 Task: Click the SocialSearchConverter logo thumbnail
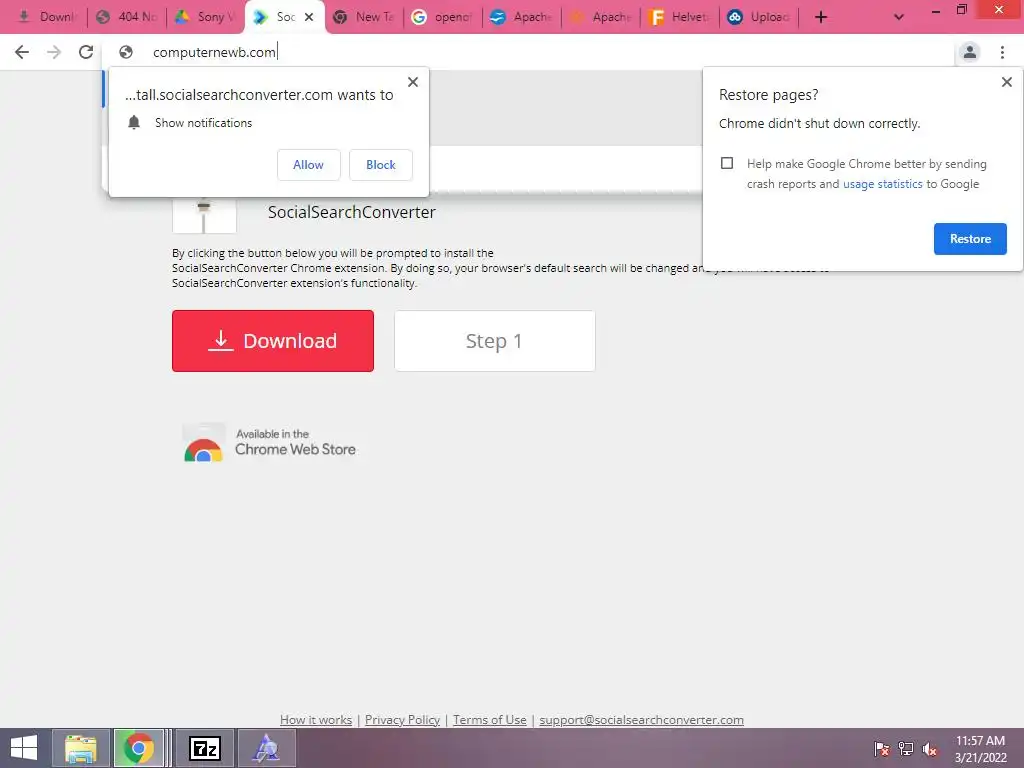pos(204,214)
